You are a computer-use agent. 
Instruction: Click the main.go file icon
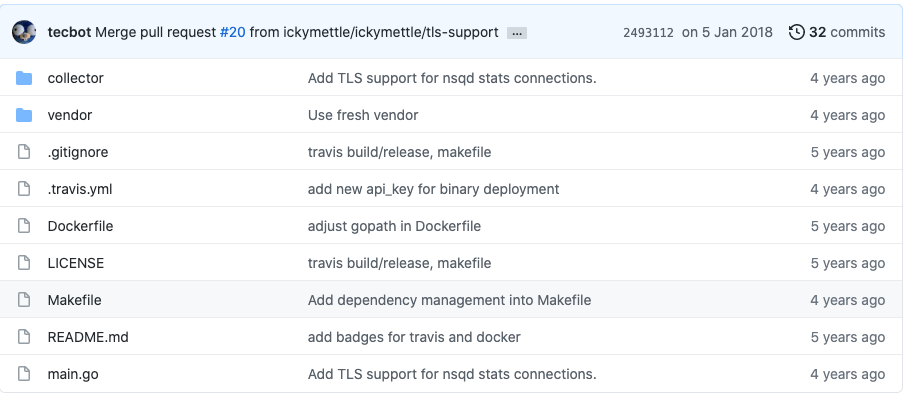pyautogui.click(x=24, y=374)
